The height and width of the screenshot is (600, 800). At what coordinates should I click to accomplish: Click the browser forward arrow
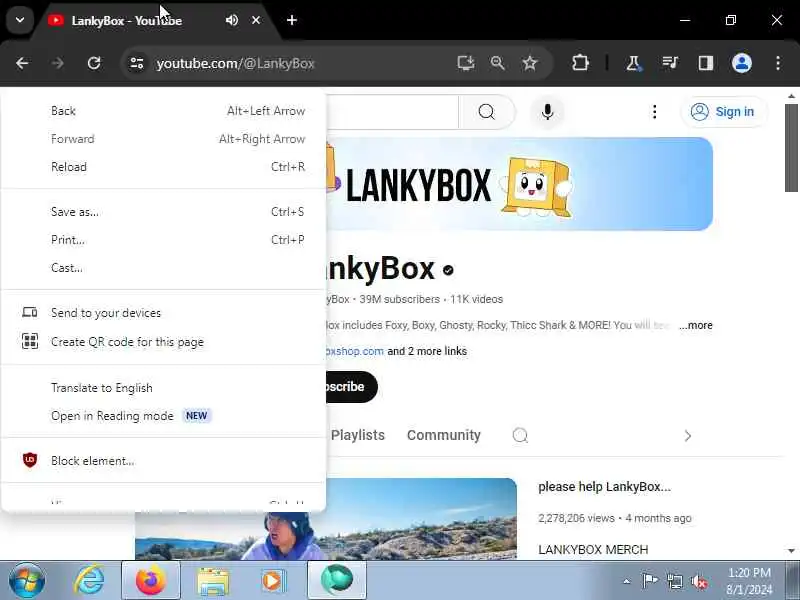(58, 63)
